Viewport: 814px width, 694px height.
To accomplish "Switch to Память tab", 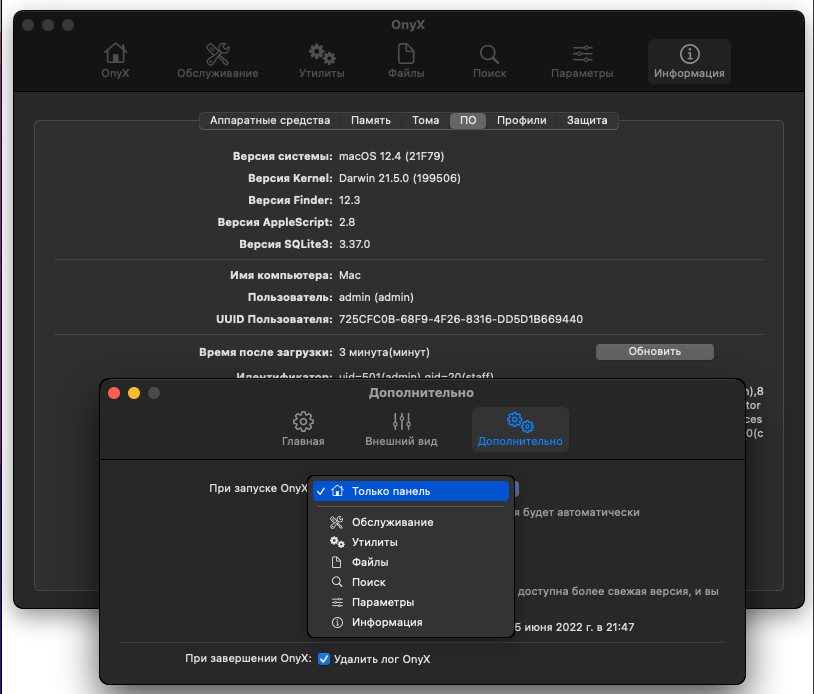I will click(x=371, y=120).
